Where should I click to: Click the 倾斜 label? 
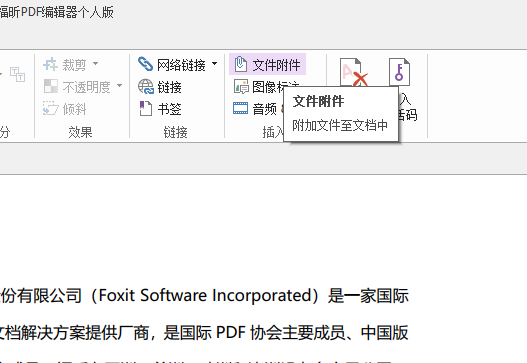(74, 109)
